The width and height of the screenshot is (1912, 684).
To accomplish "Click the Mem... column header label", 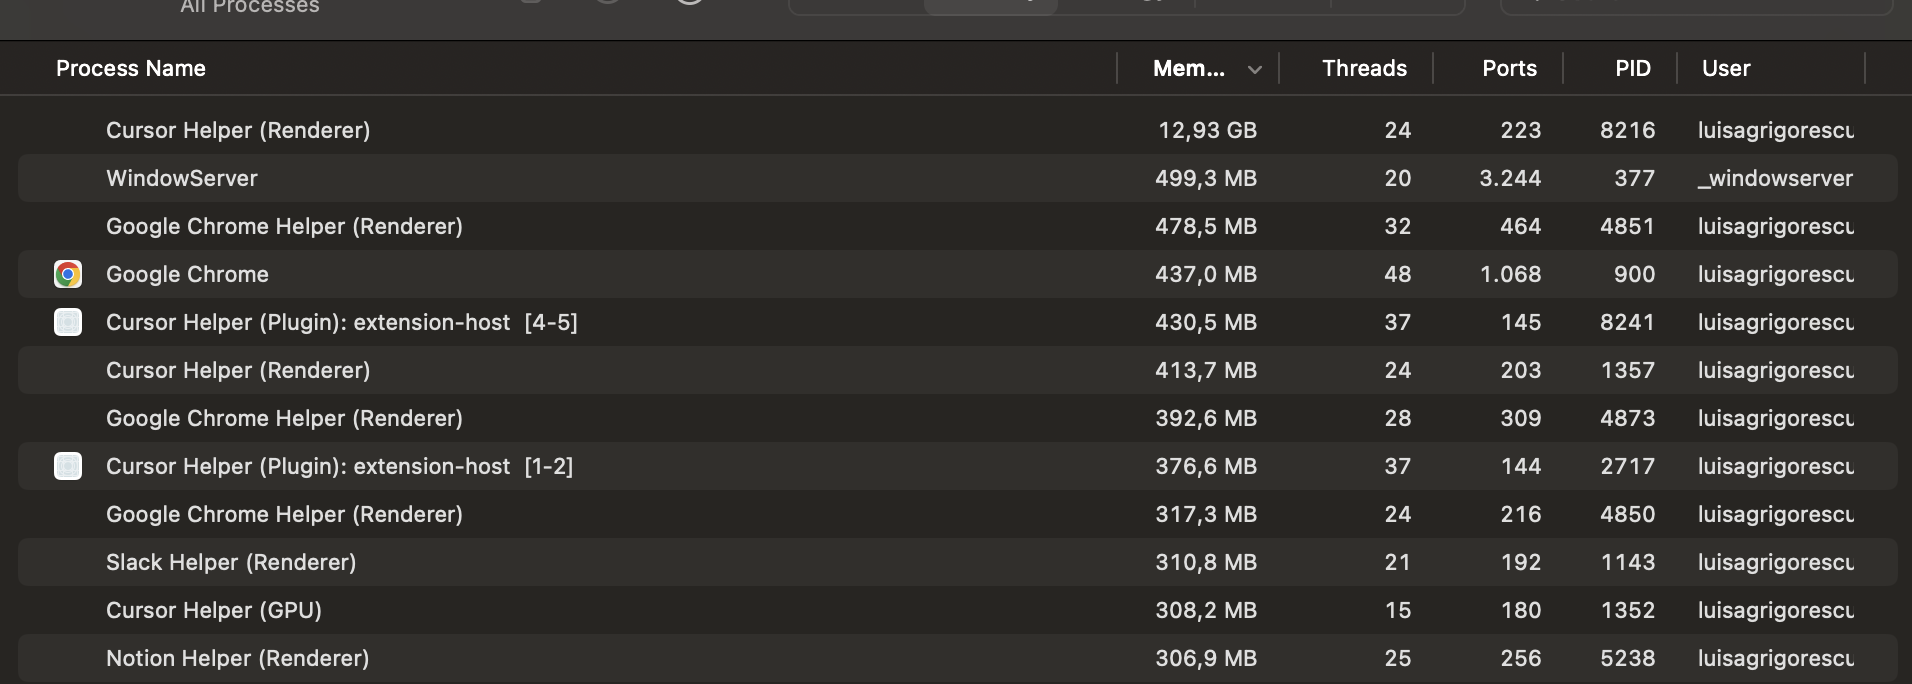I will pos(1188,68).
